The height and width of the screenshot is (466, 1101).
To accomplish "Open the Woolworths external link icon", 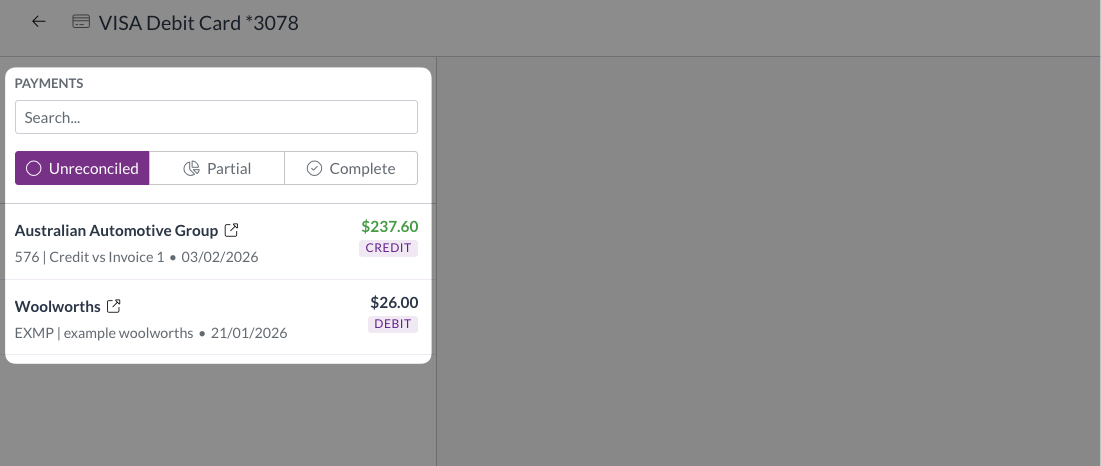I will click(114, 306).
